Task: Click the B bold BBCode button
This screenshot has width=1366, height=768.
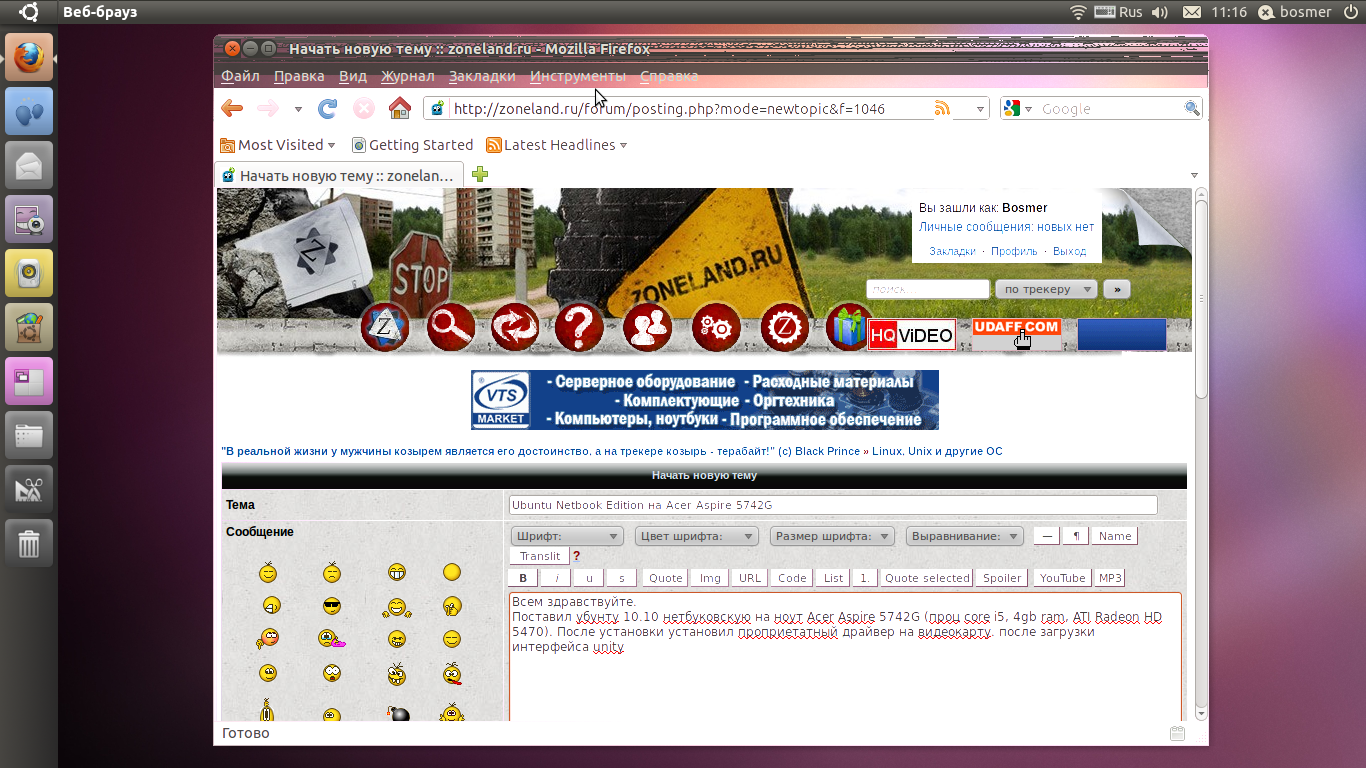Action: coord(523,578)
